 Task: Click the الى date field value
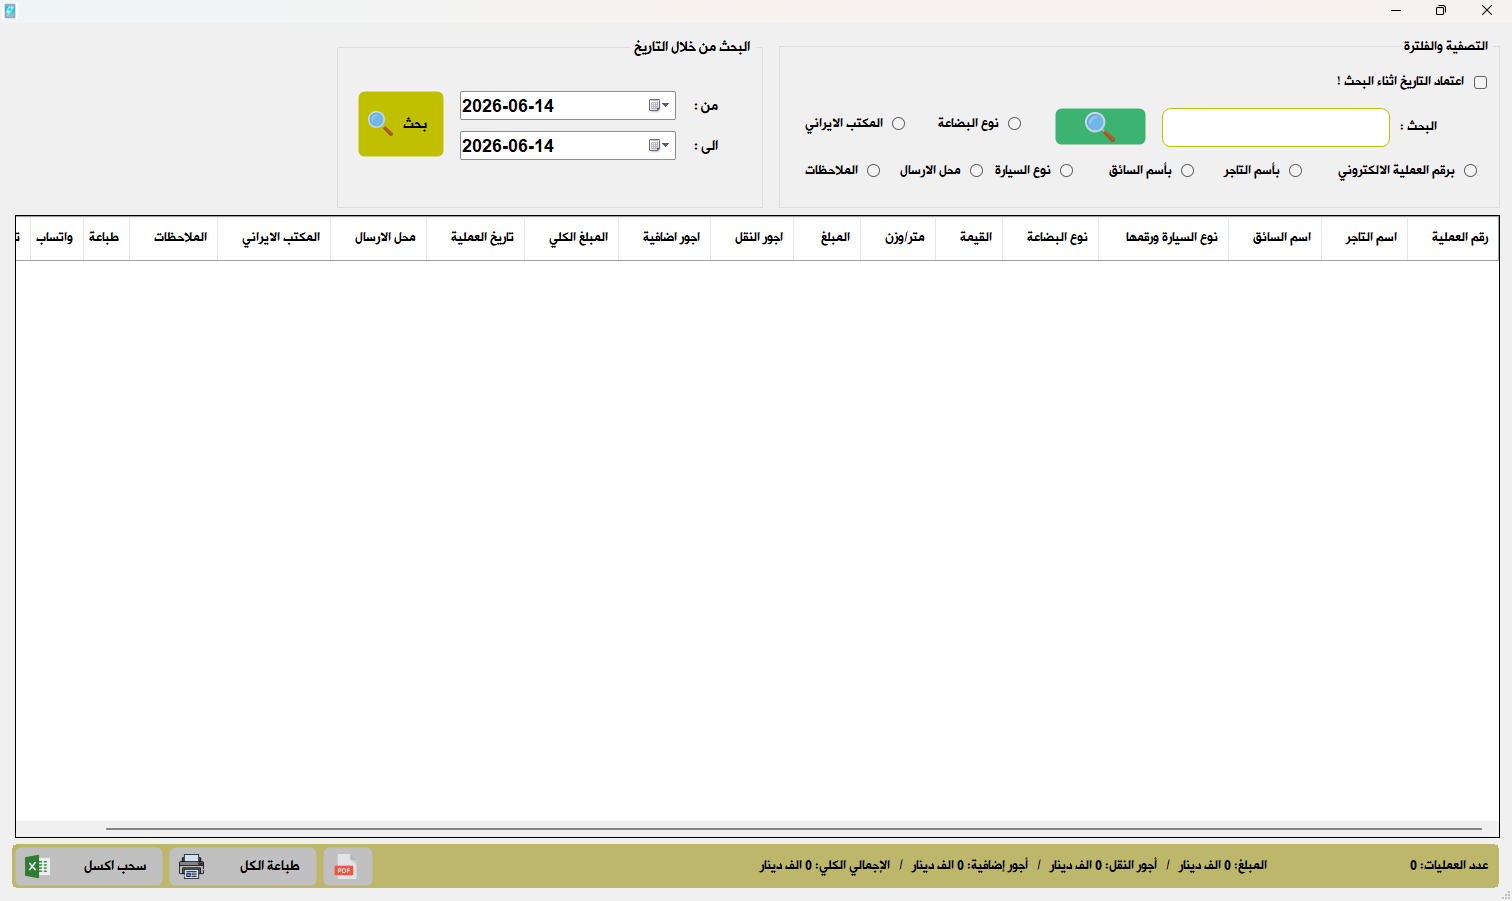[508, 146]
